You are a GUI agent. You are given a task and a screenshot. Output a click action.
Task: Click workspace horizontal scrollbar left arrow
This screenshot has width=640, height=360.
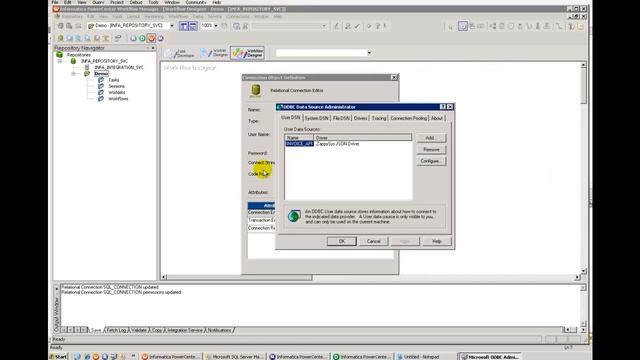coord(164,277)
